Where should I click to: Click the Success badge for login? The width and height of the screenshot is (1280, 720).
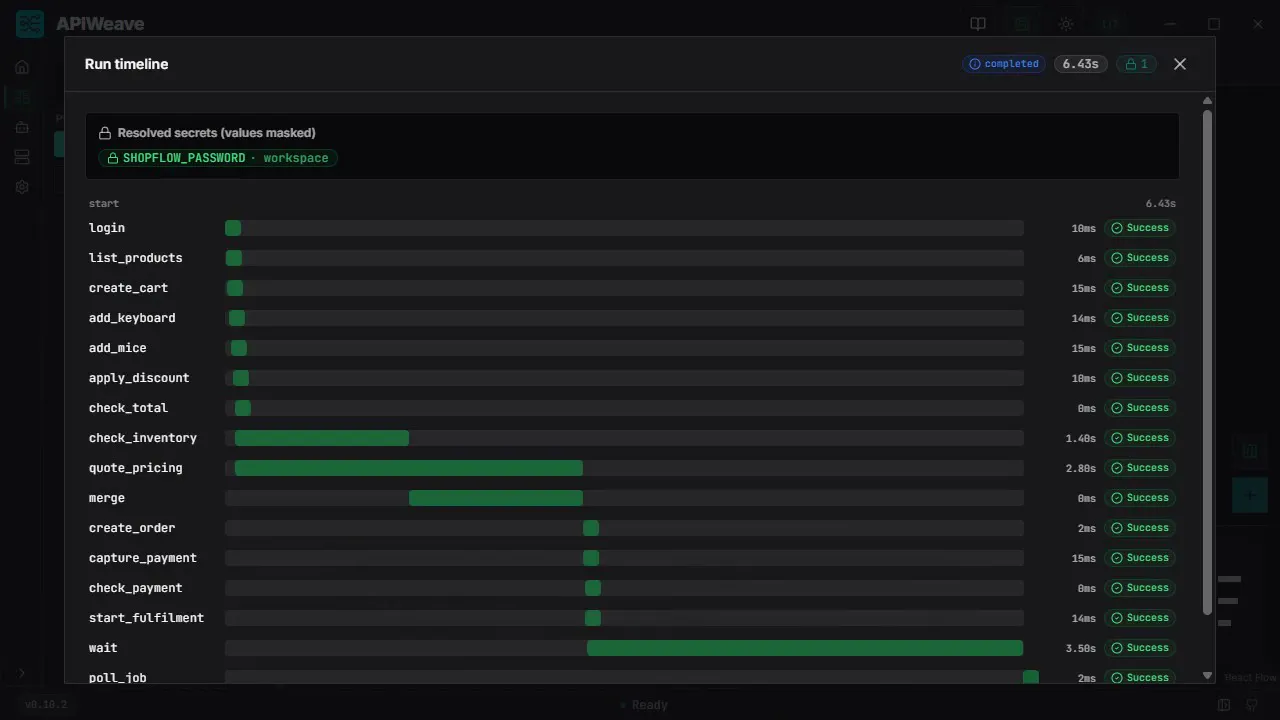pos(1140,228)
